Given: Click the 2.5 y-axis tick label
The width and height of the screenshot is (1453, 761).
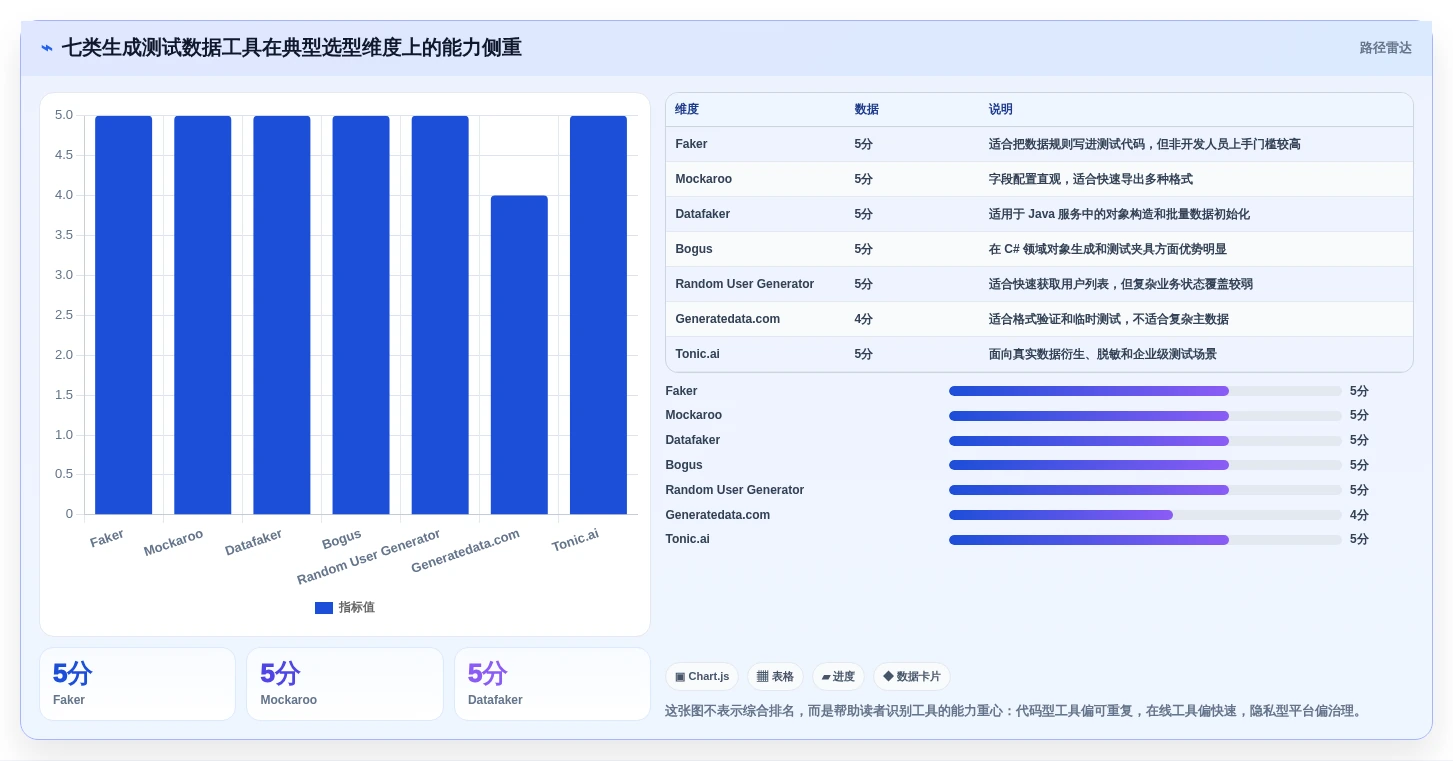Looking at the screenshot, I should click(x=64, y=315).
